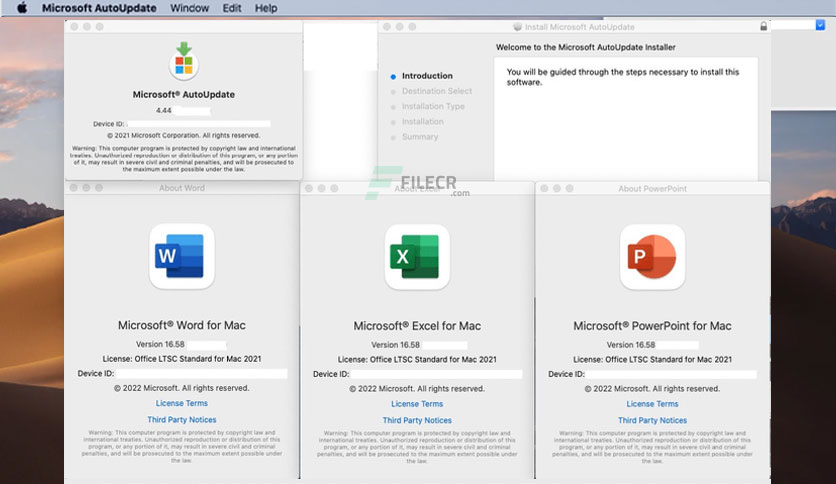Open the Edit menu
The image size is (836, 484).
point(232,8)
